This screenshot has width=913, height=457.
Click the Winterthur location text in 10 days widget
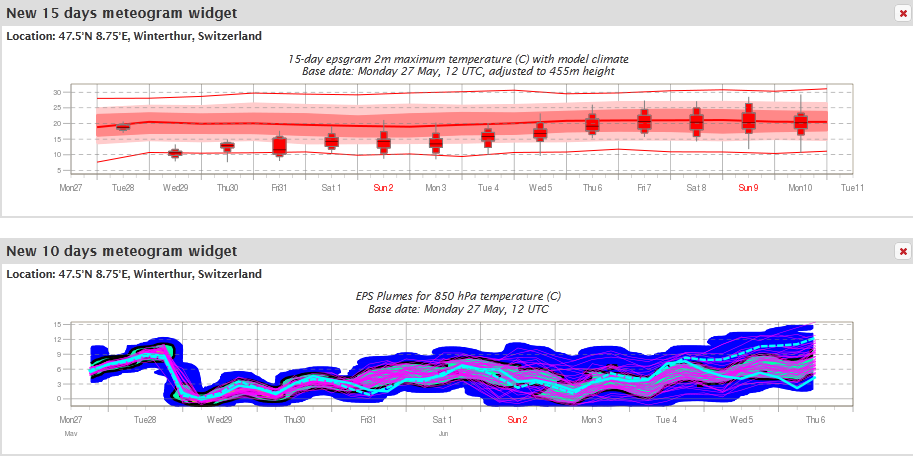[x=134, y=274]
